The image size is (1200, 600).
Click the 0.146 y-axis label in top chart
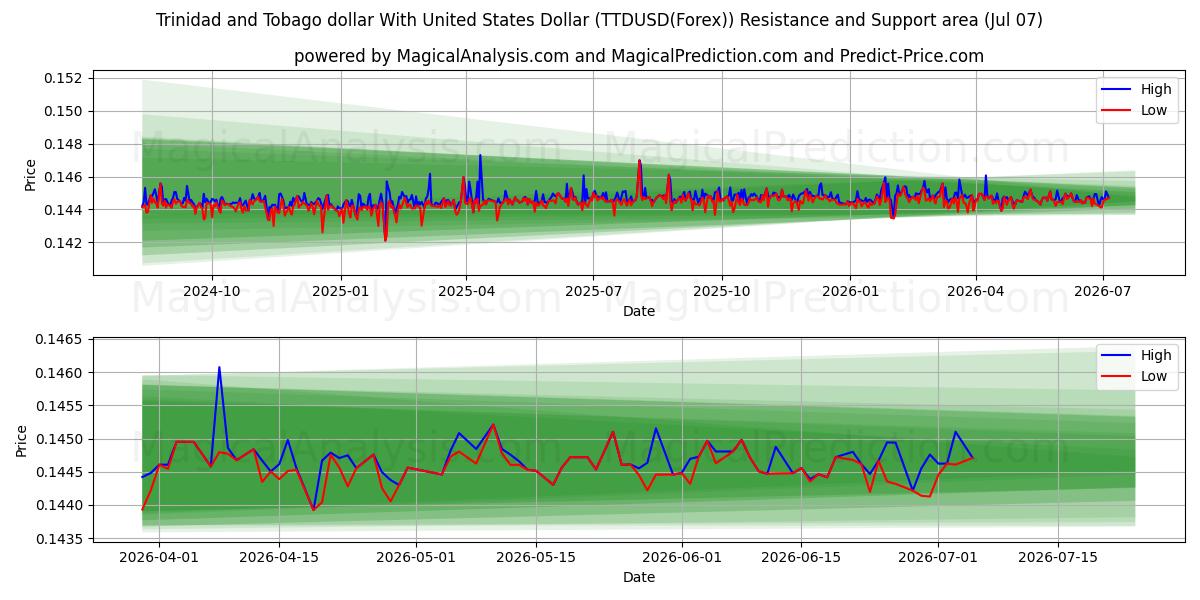64,177
